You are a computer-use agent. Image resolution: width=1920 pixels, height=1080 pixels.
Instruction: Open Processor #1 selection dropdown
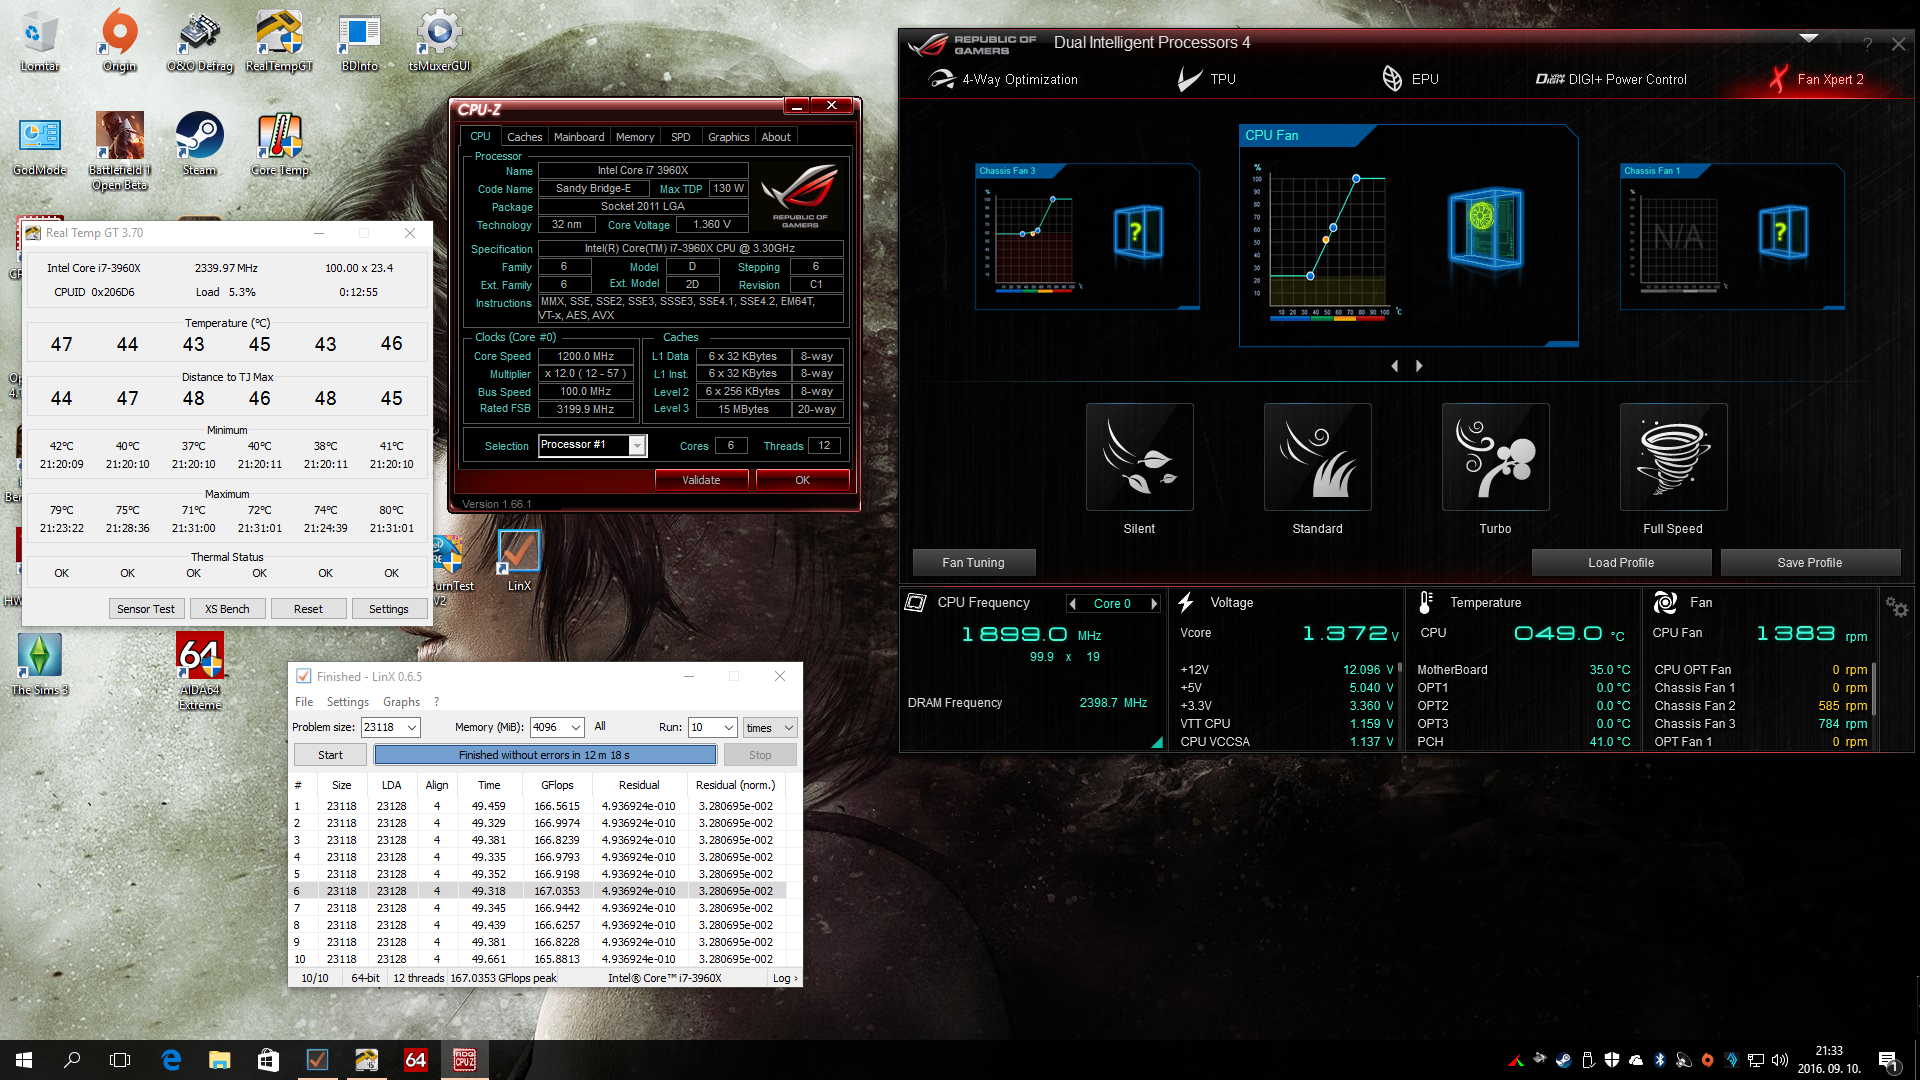tap(637, 446)
